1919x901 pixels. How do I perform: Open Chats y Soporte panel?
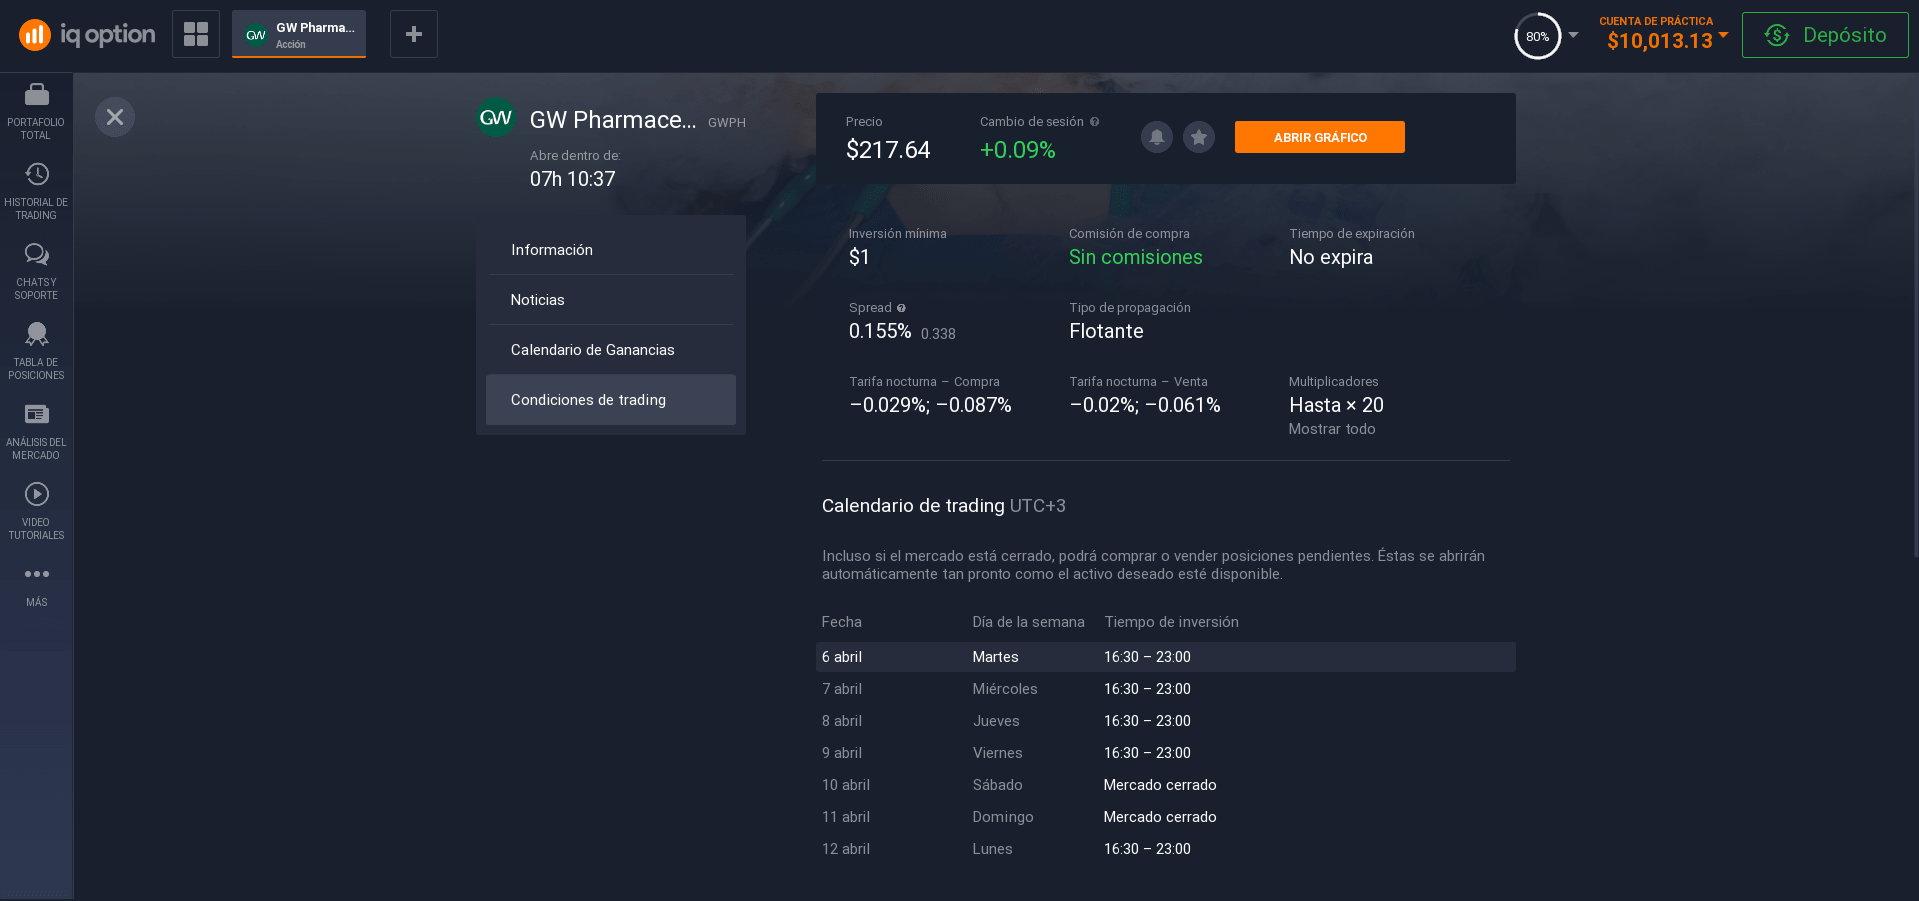(36, 270)
